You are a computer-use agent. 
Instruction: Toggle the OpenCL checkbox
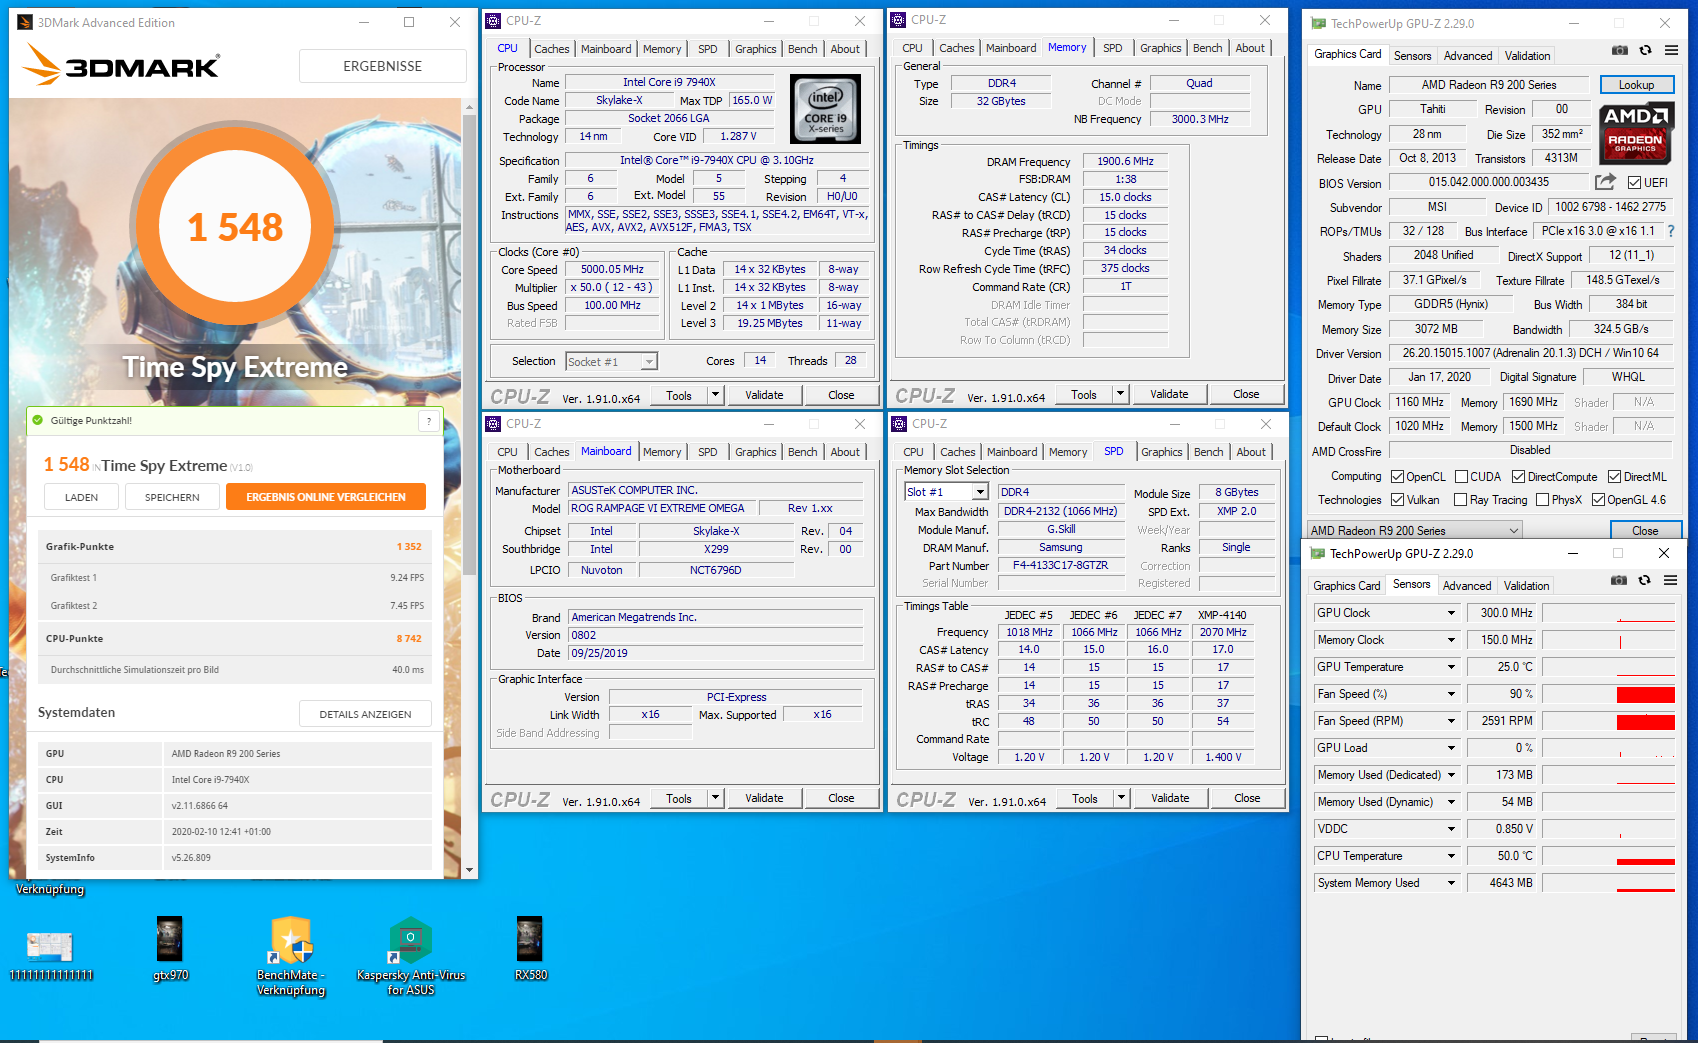click(x=1397, y=477)
